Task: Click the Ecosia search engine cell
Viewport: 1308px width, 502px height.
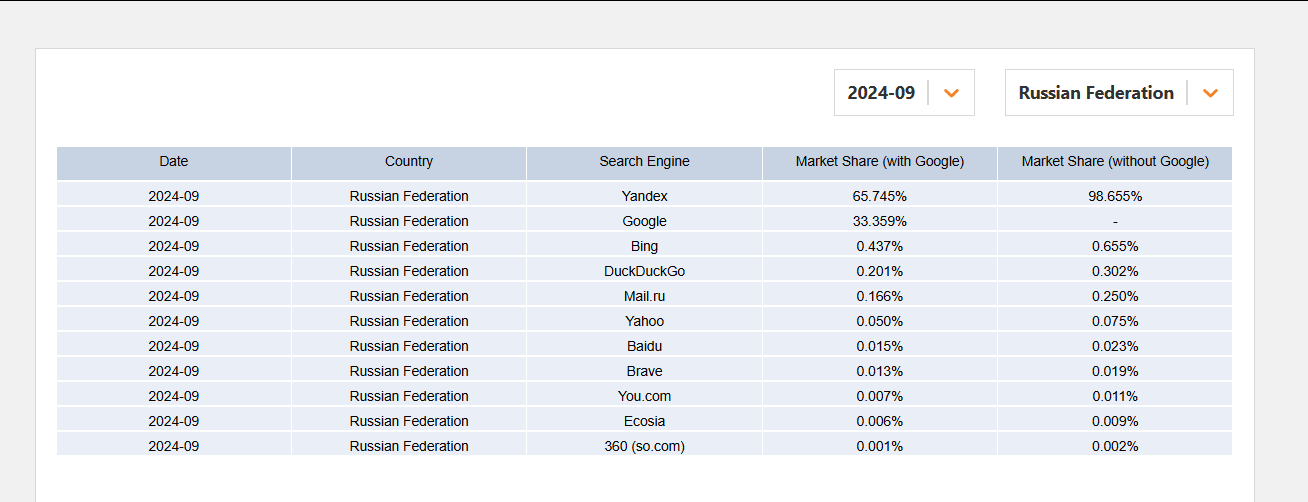Action: click(x=644, y=421)
